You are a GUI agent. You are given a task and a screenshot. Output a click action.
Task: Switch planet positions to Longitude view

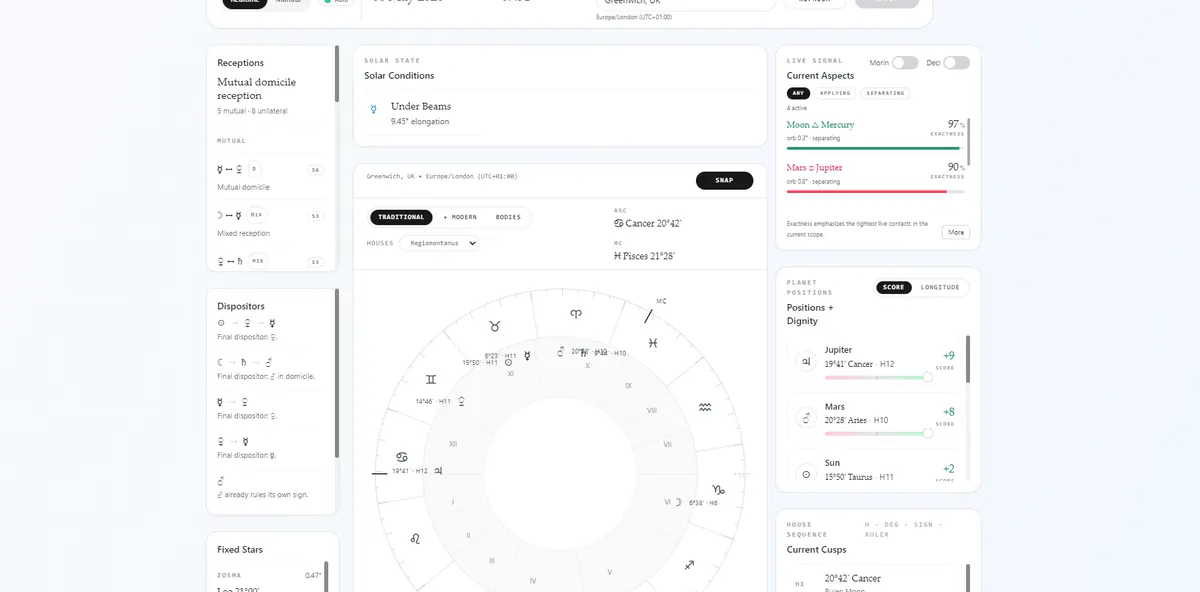pyautogui.click(x=940, y=287)
